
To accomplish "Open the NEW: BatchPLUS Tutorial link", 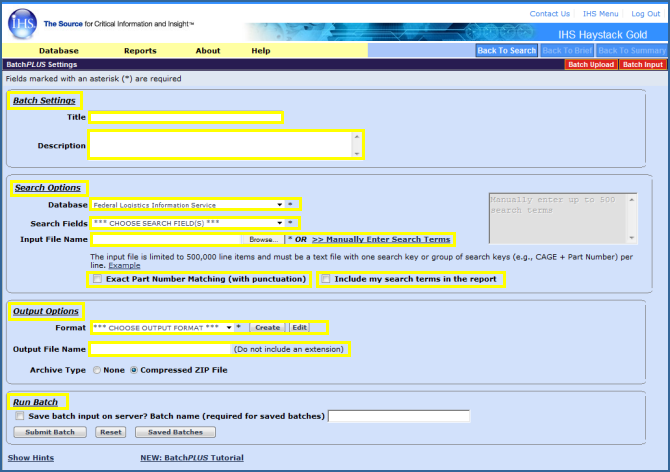I will point(192,457).
